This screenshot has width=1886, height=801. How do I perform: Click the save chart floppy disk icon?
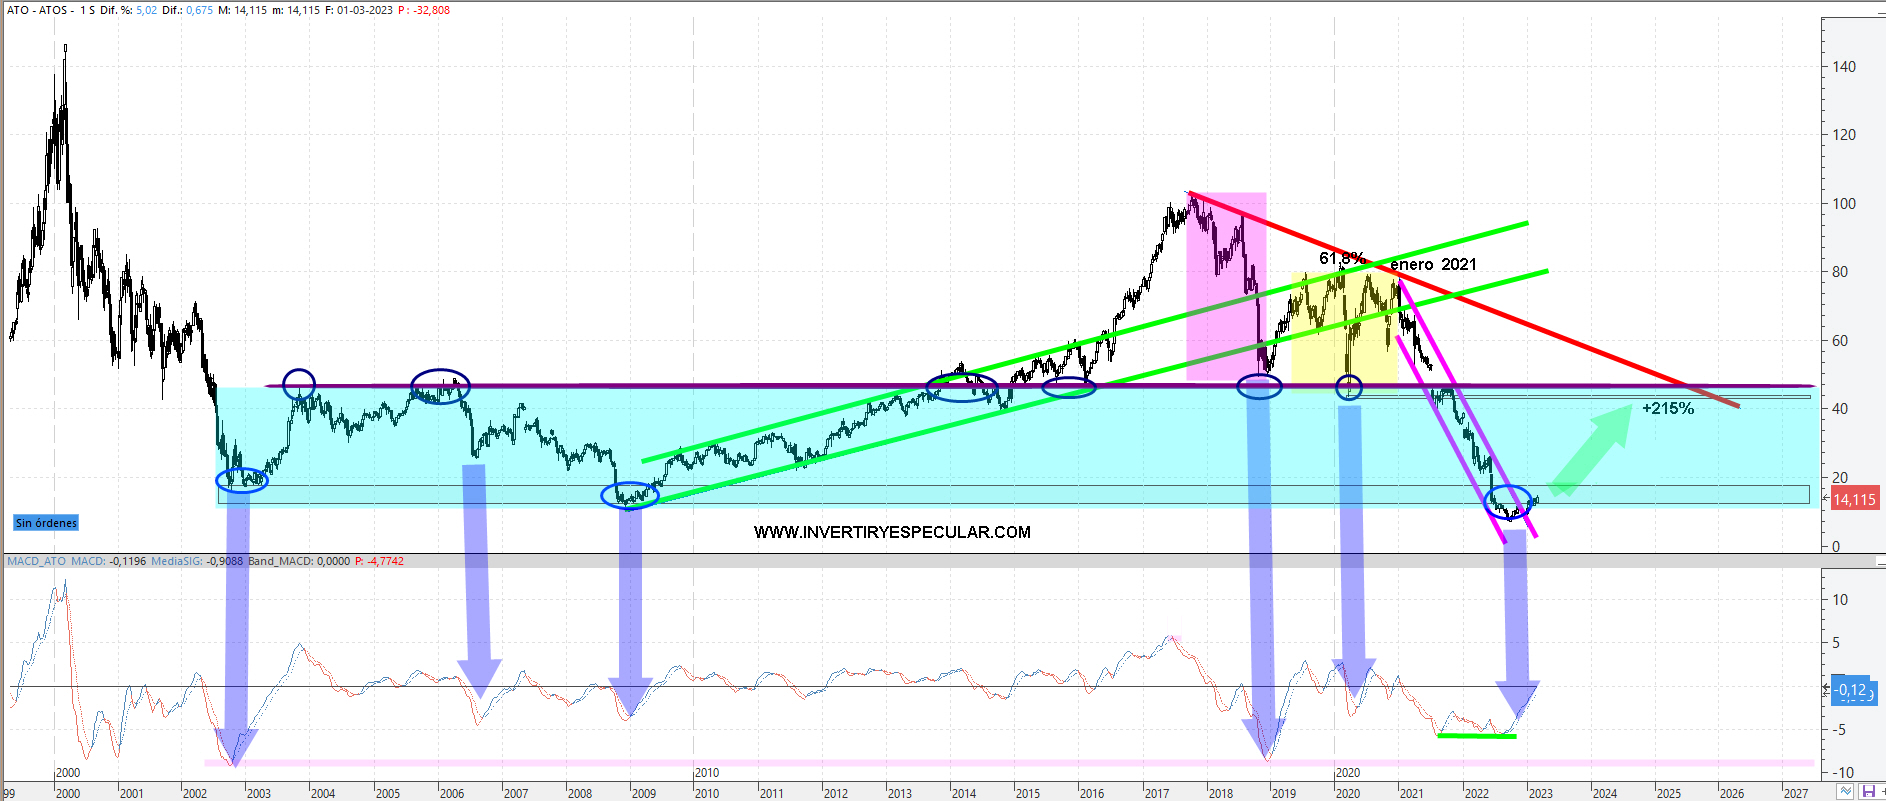1867,792
